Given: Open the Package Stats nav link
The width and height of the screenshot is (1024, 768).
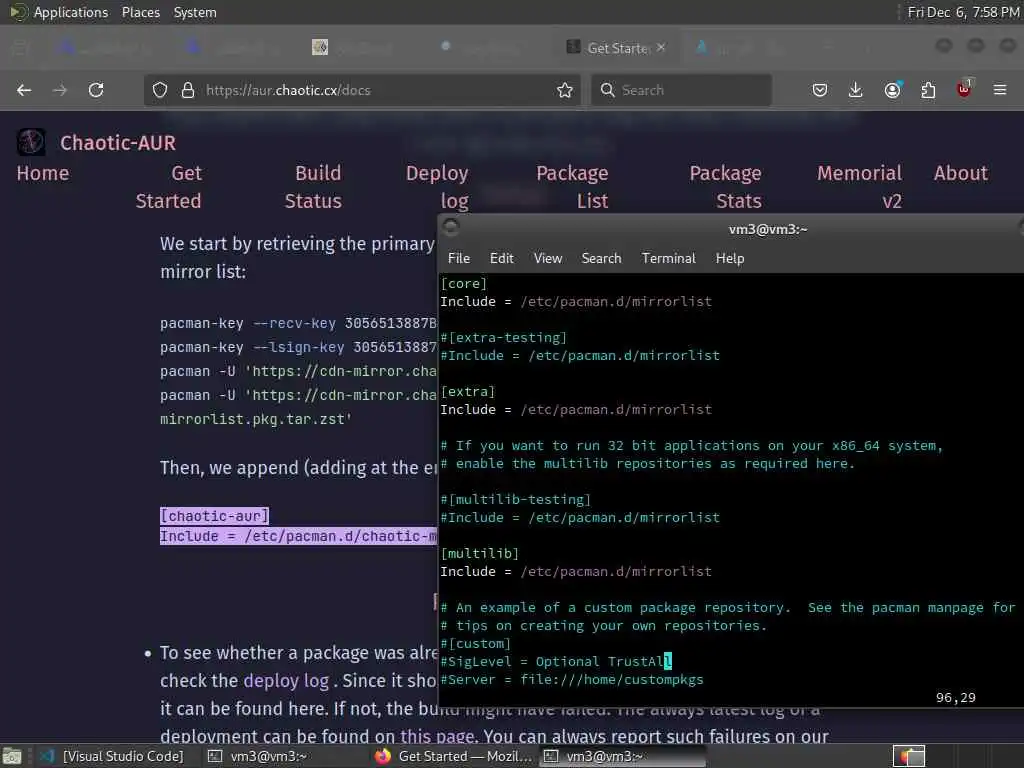Looking at the screenshot, I should [726, 187].
